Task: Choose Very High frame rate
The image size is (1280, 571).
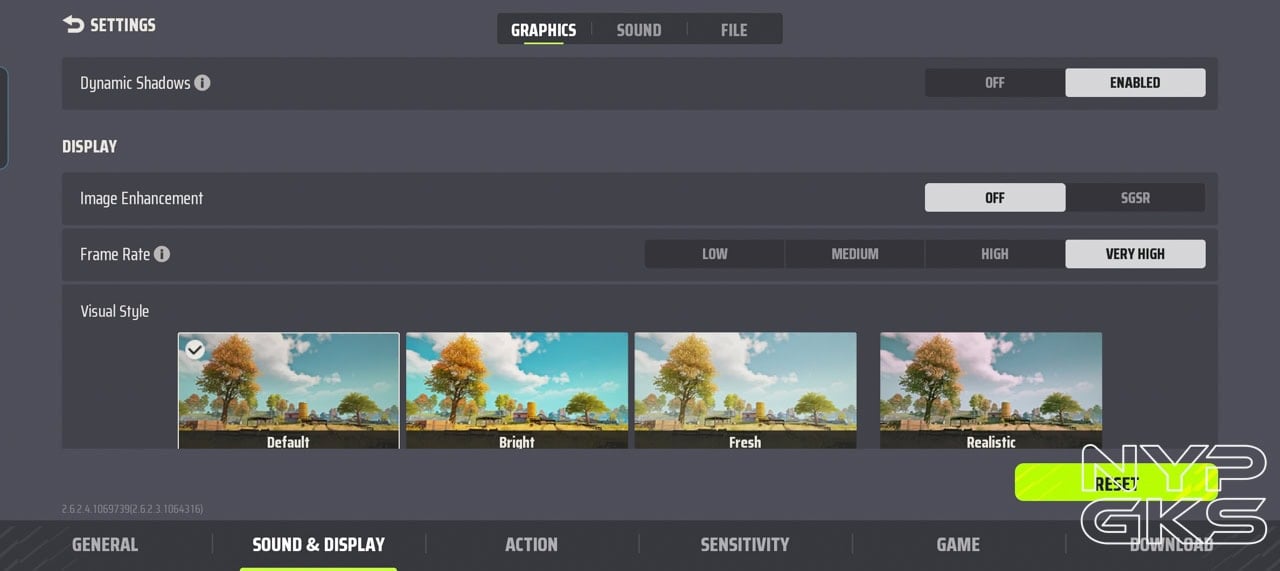Action: pos(1134,254)
